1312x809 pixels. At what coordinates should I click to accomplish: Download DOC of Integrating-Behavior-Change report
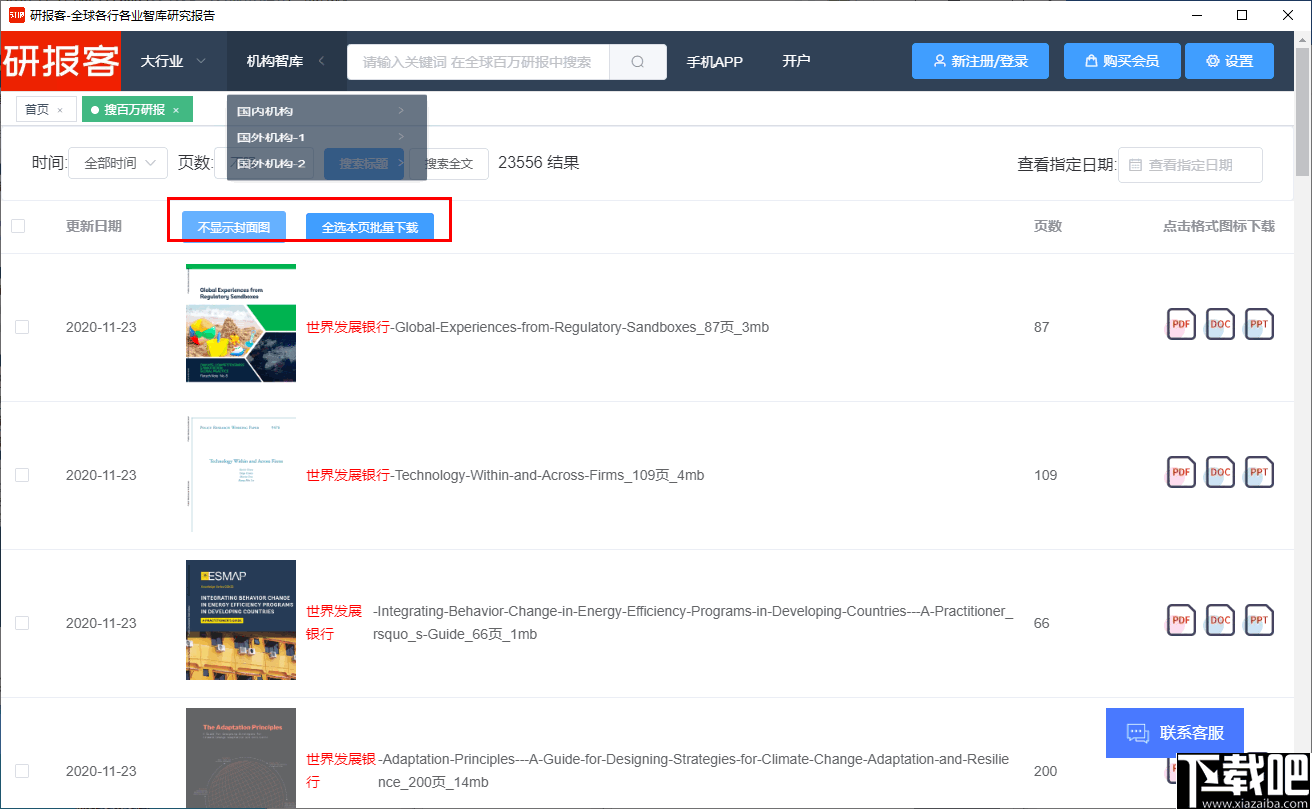tap(1220, 620)
